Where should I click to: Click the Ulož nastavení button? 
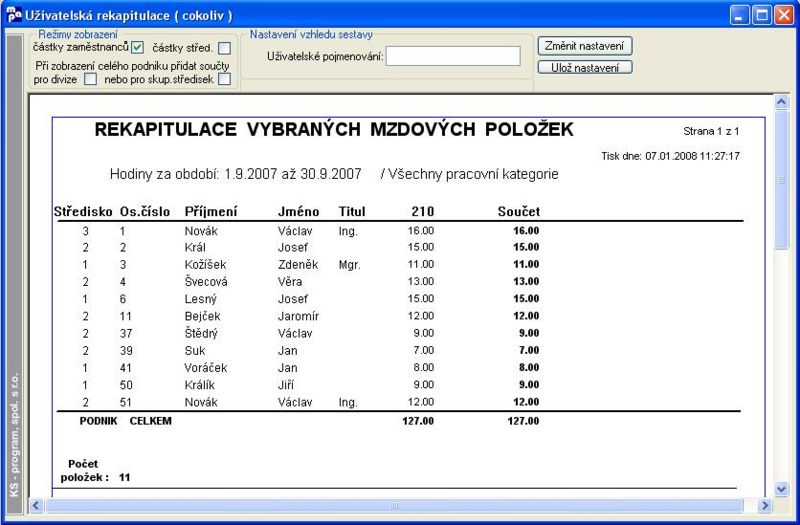click(x=585, y=67)
